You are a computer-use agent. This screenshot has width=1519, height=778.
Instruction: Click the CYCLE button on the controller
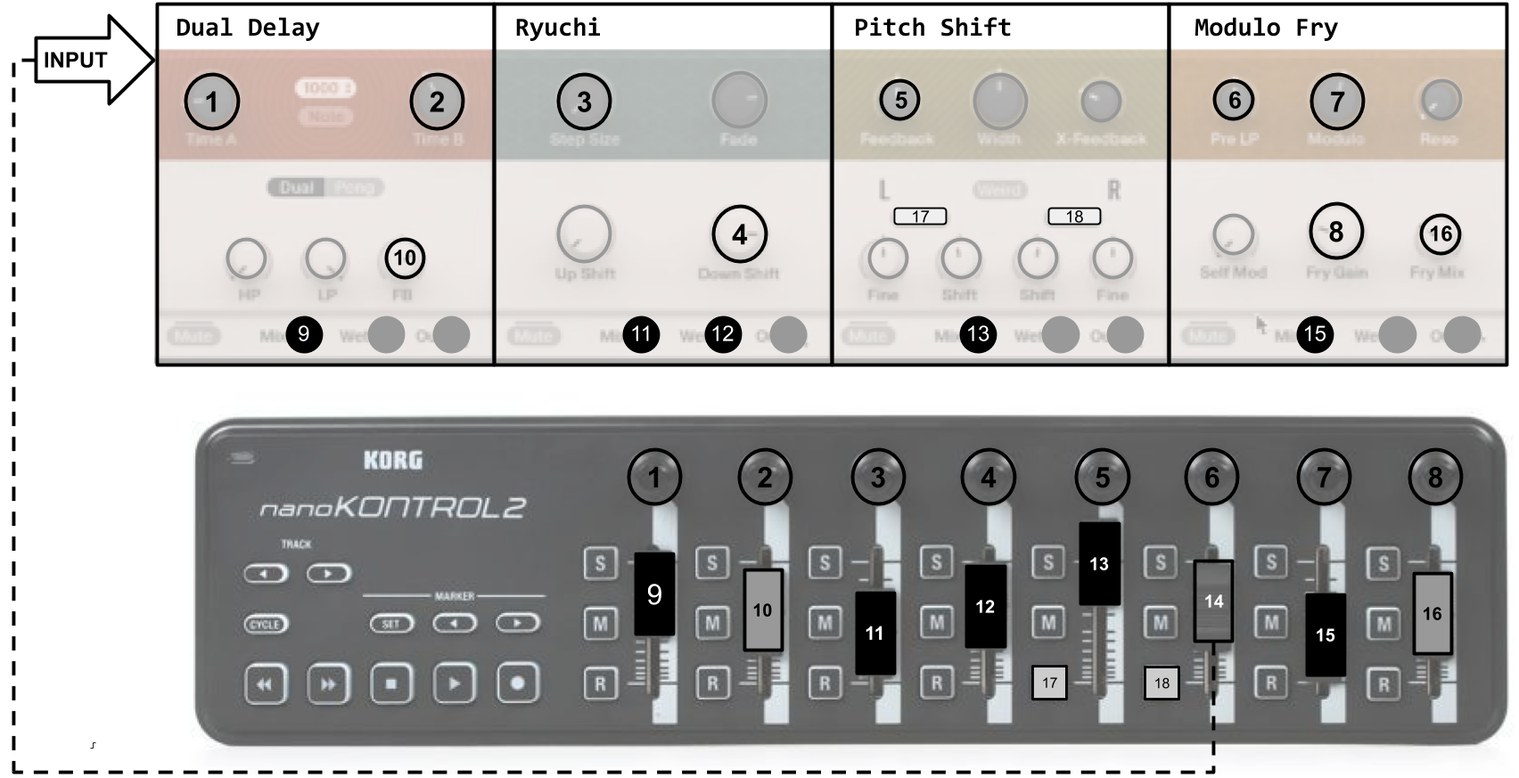[x=265, y=624]
